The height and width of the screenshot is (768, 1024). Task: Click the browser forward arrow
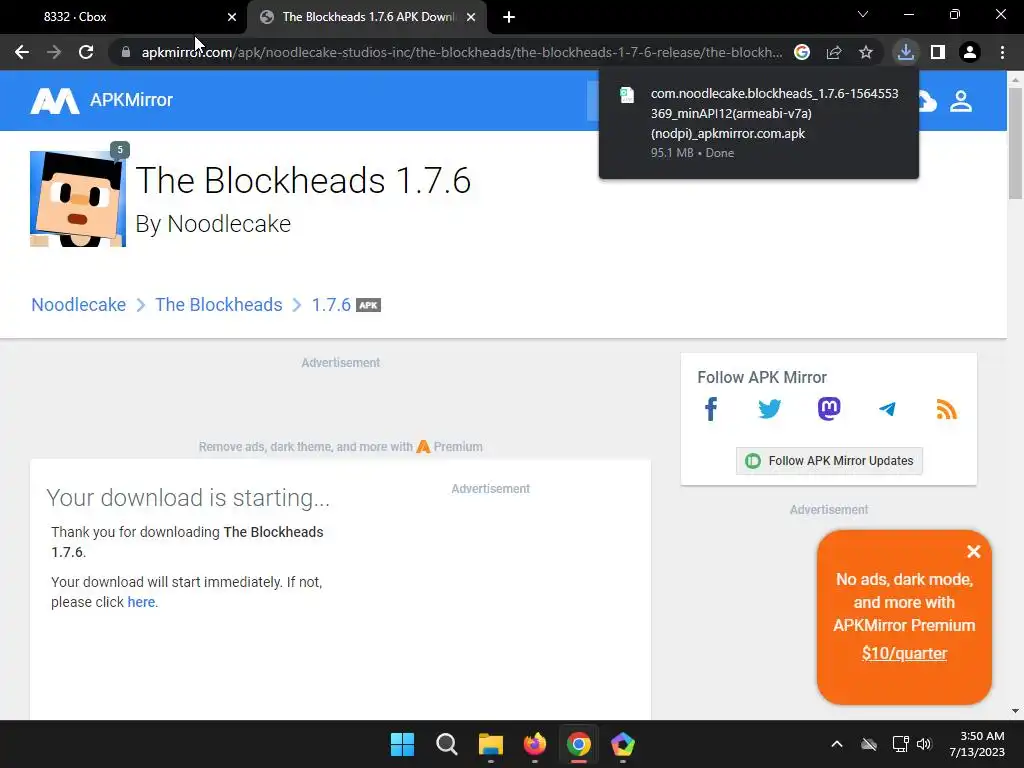pyautogui.click(x=54, y=52)
